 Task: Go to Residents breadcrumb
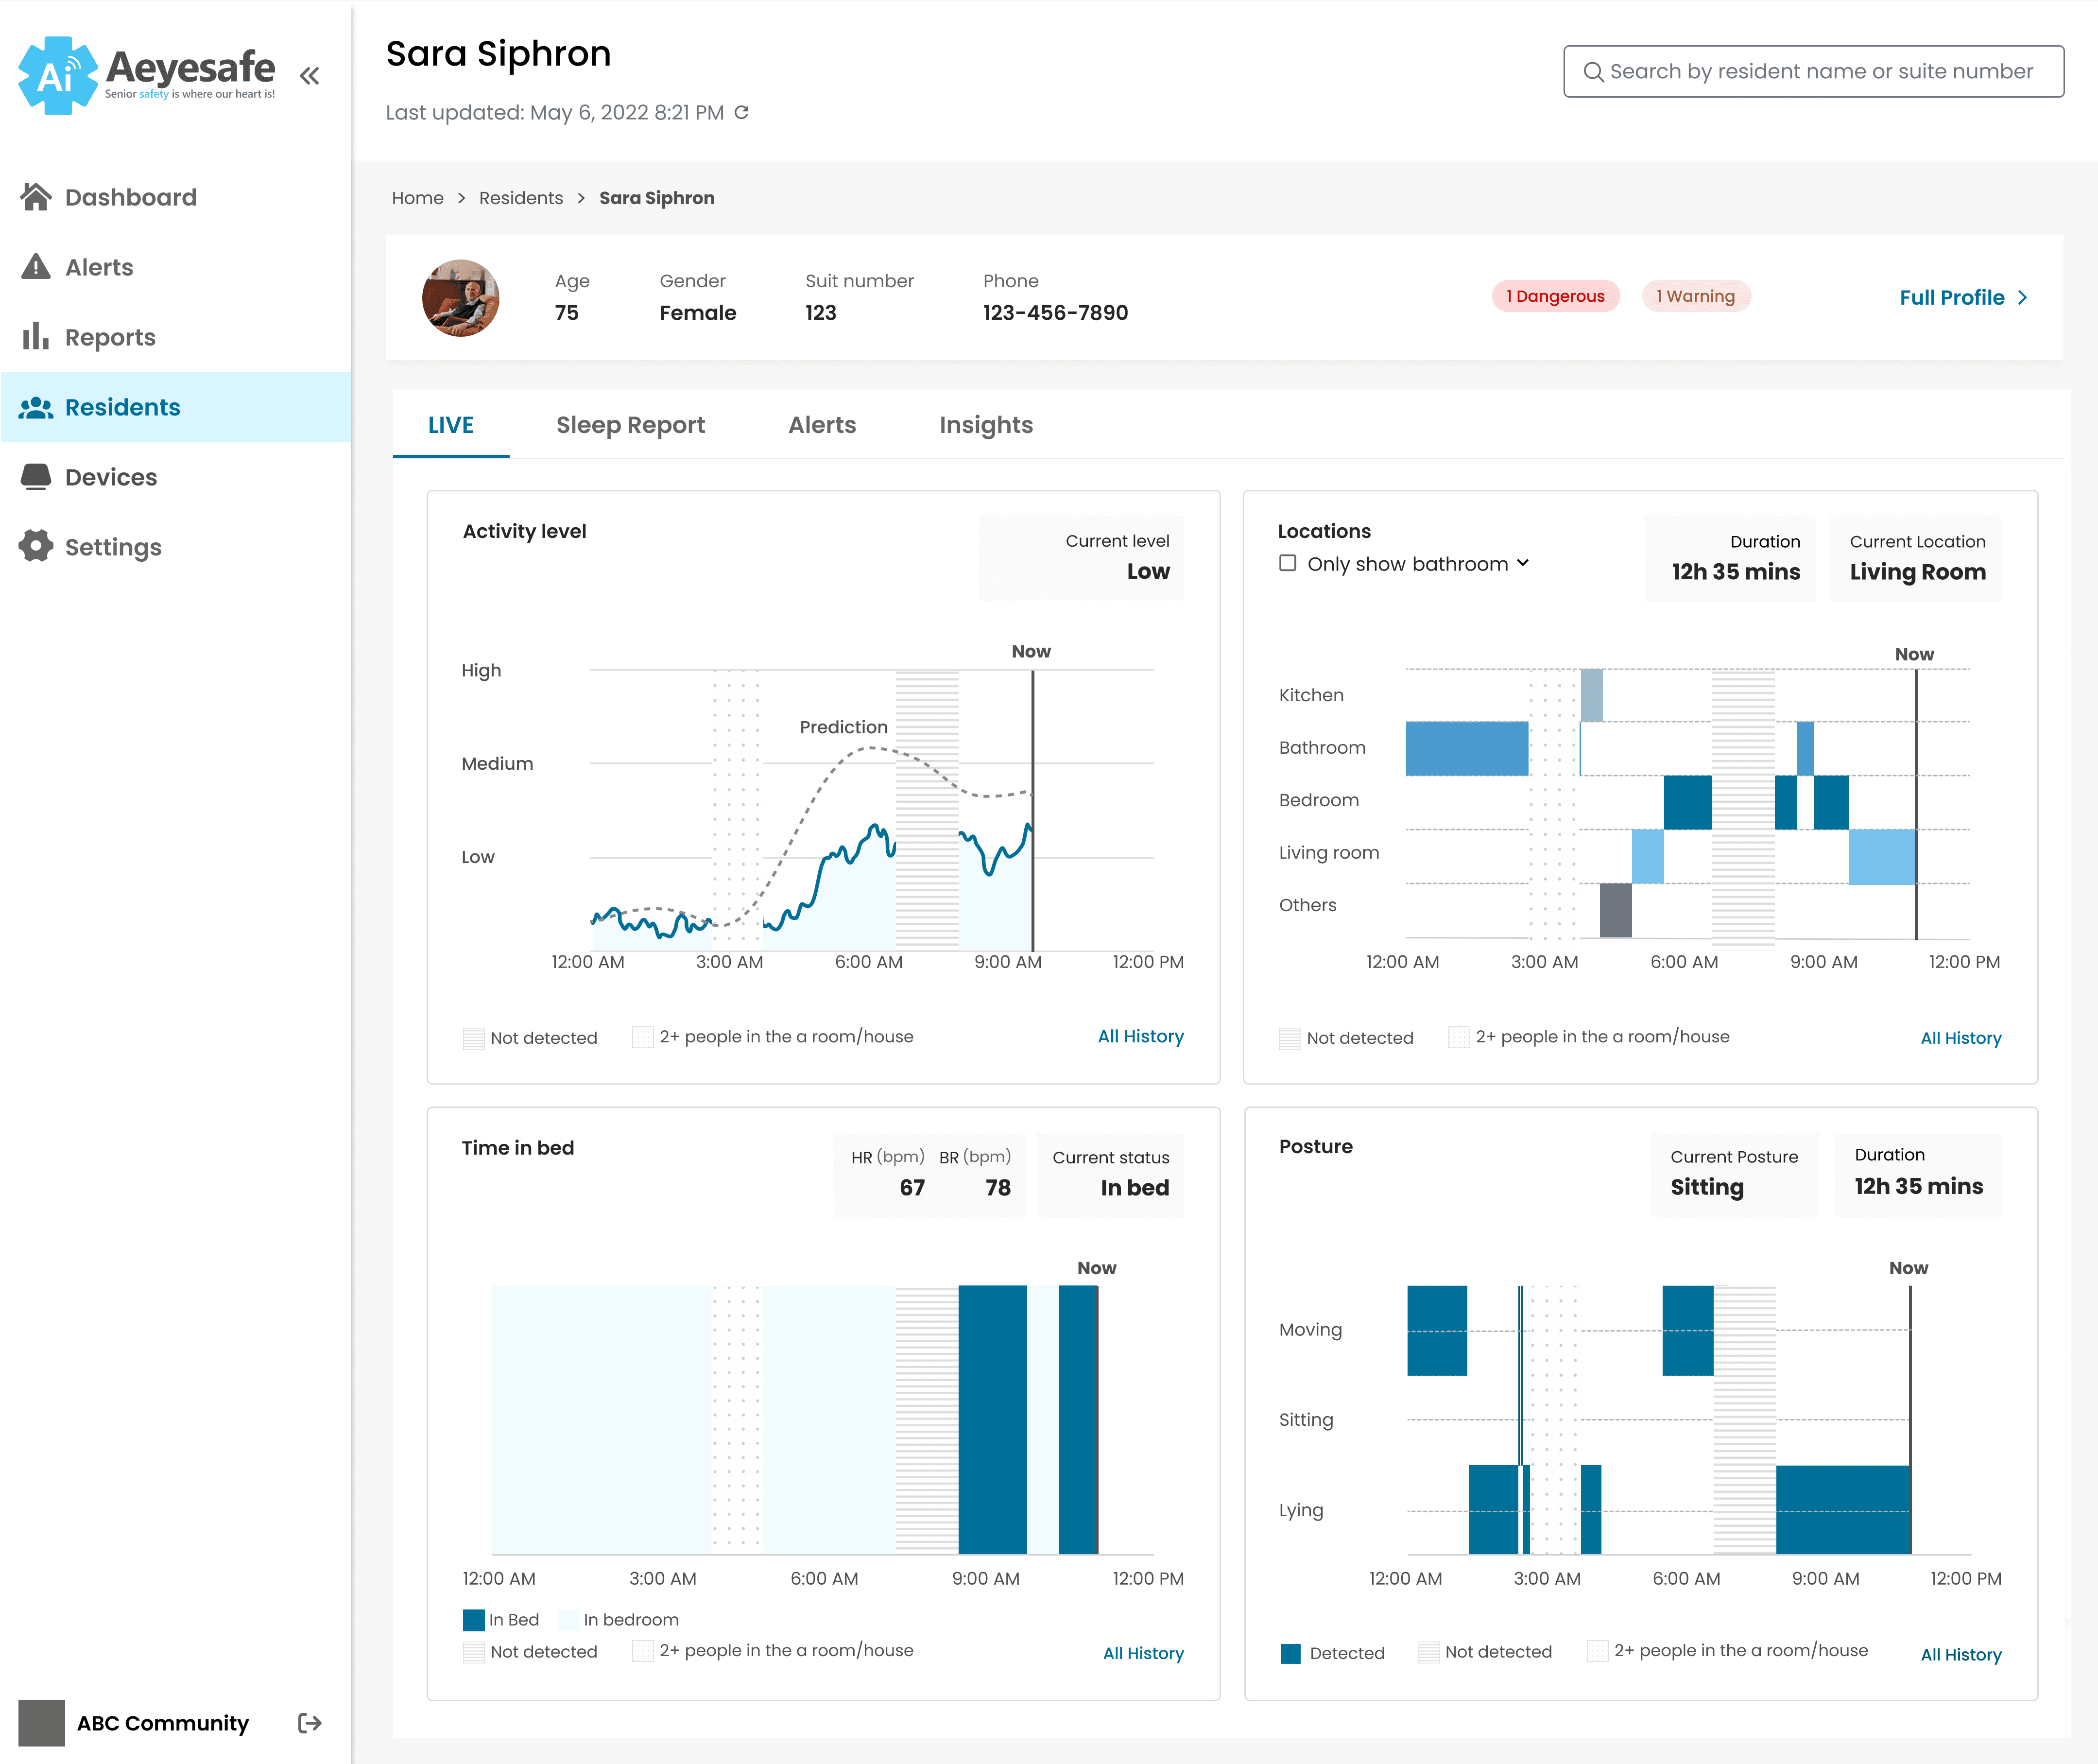[521, 198]
